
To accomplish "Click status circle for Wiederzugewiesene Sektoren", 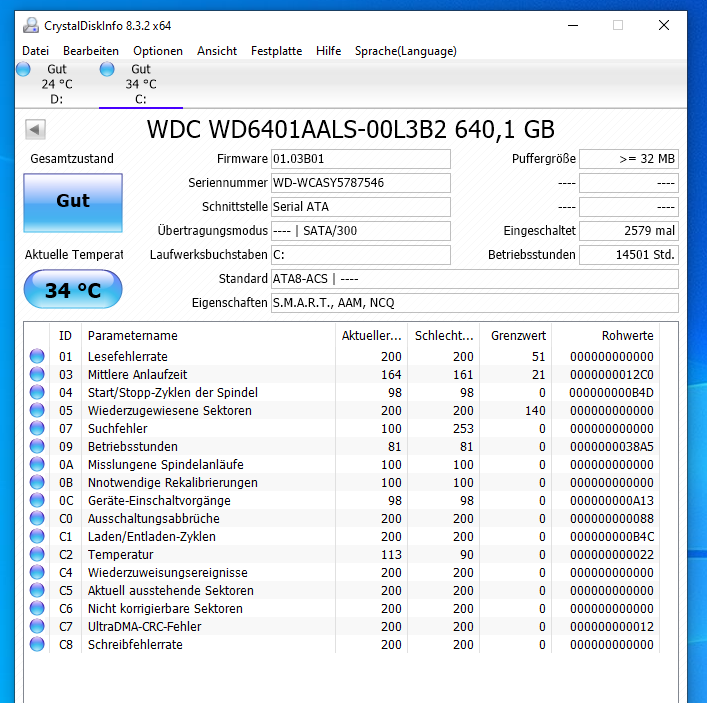I will (37, 410).
